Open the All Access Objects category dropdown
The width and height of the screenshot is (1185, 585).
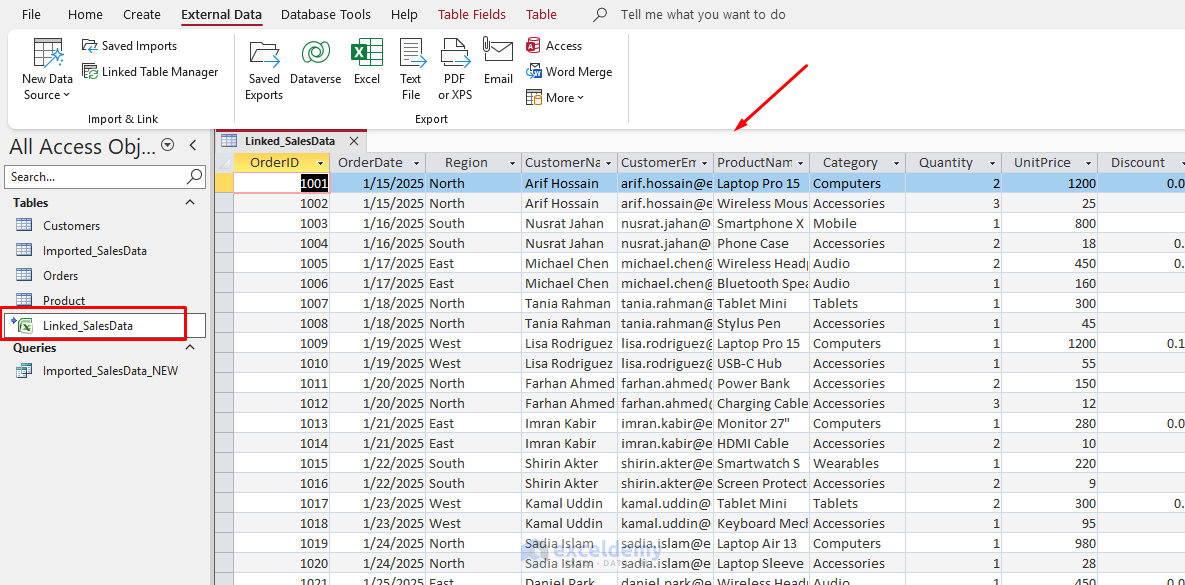point(168,145)
